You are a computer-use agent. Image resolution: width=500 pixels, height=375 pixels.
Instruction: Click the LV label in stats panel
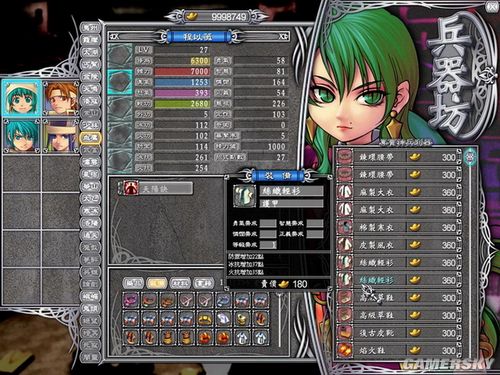(144, 50)
